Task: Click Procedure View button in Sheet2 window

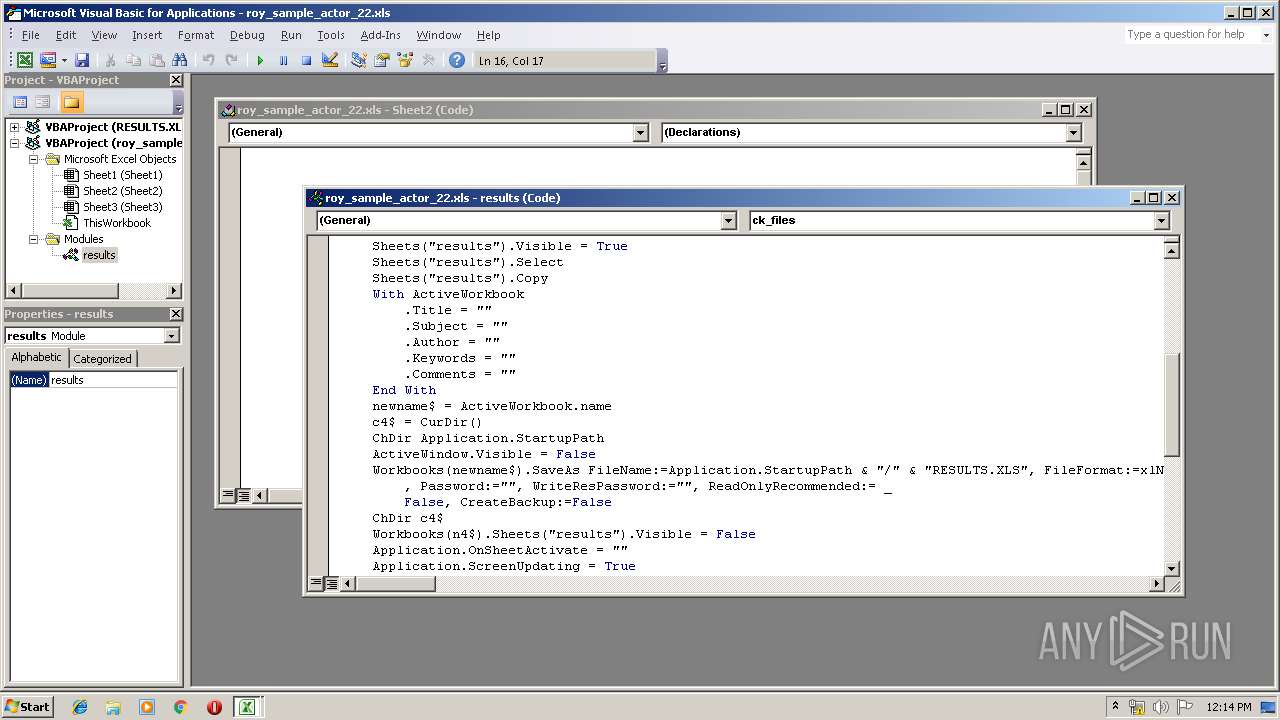Action: click(228, 495)
